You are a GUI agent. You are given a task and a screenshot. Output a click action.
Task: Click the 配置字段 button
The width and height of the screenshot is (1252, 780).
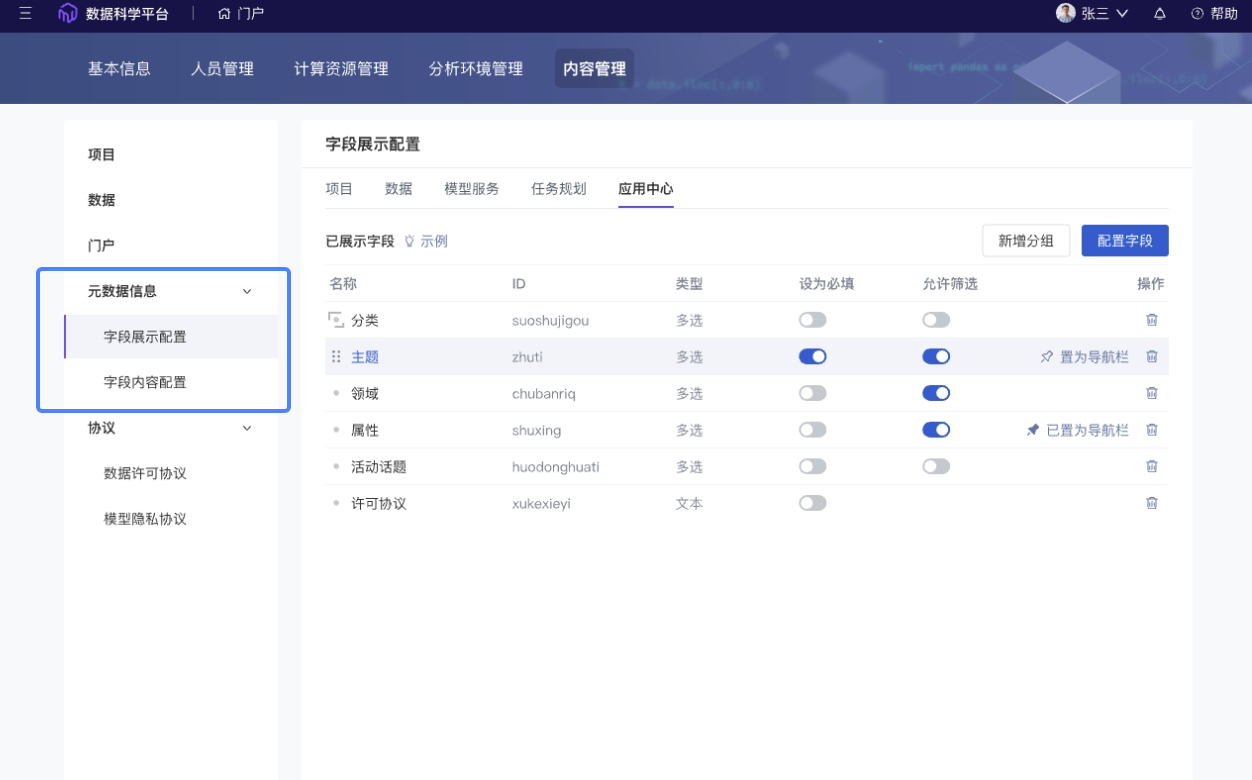tap(1124, 241)
